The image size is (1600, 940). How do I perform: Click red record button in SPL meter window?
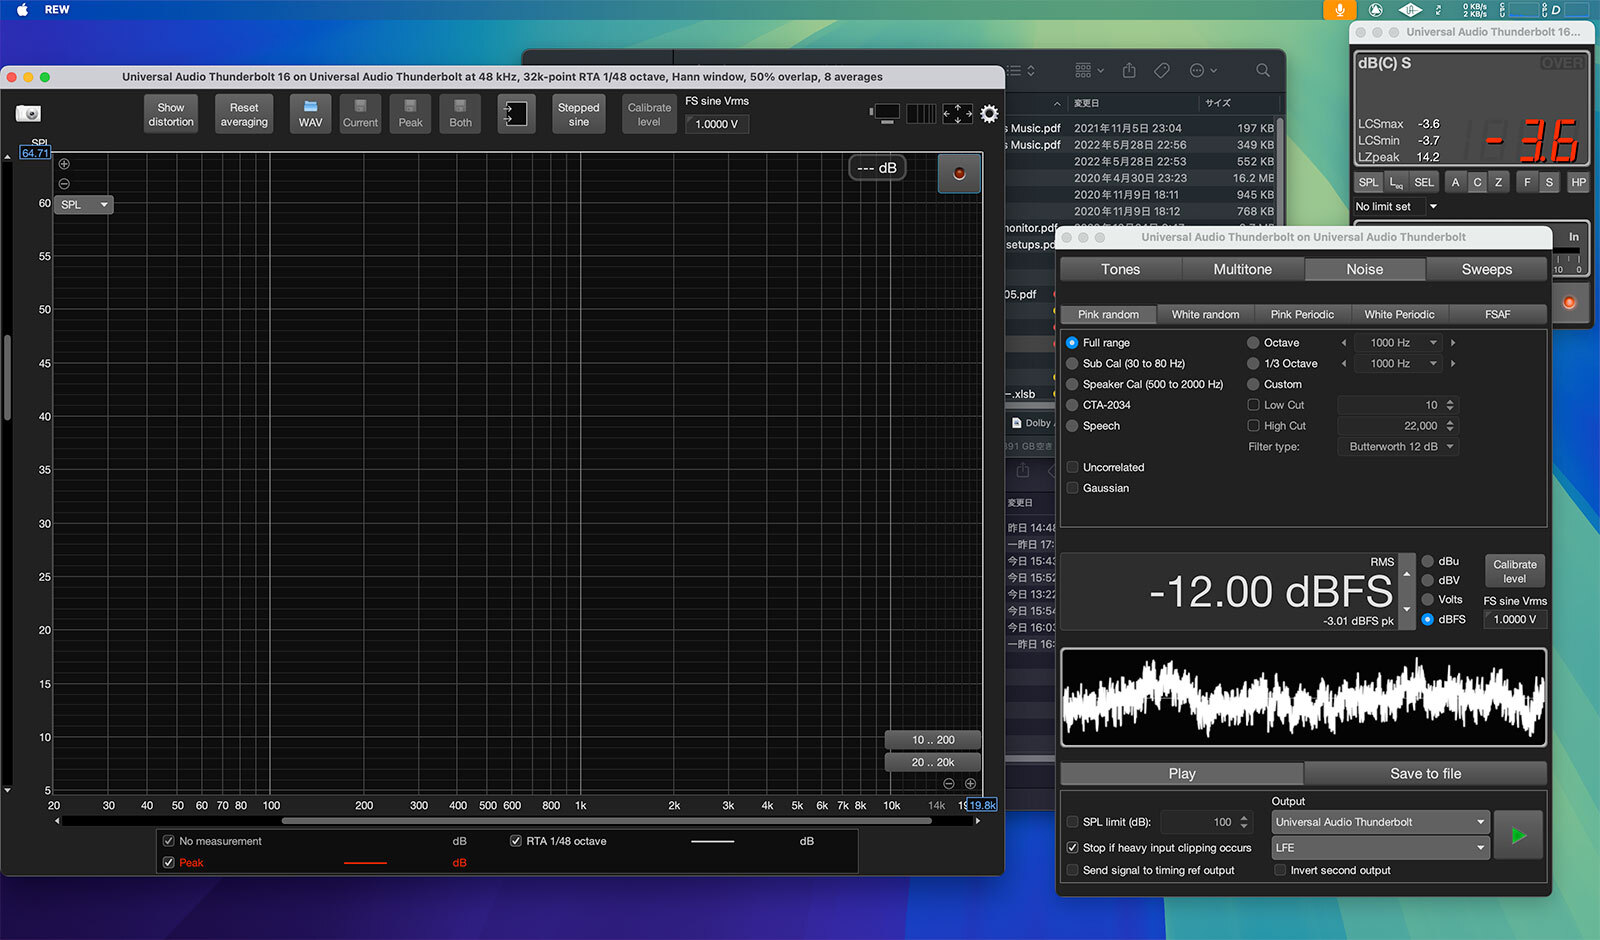(x=1569, y=302)
